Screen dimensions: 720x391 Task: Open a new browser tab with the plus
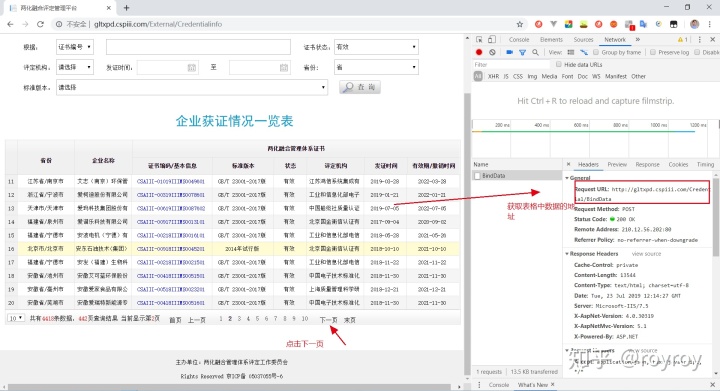(127, 8)
